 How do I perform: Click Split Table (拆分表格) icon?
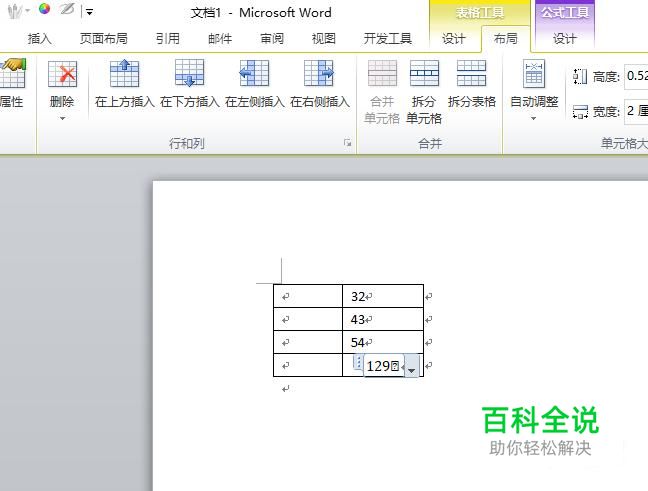pyautogui.click(x=471, y=74)
